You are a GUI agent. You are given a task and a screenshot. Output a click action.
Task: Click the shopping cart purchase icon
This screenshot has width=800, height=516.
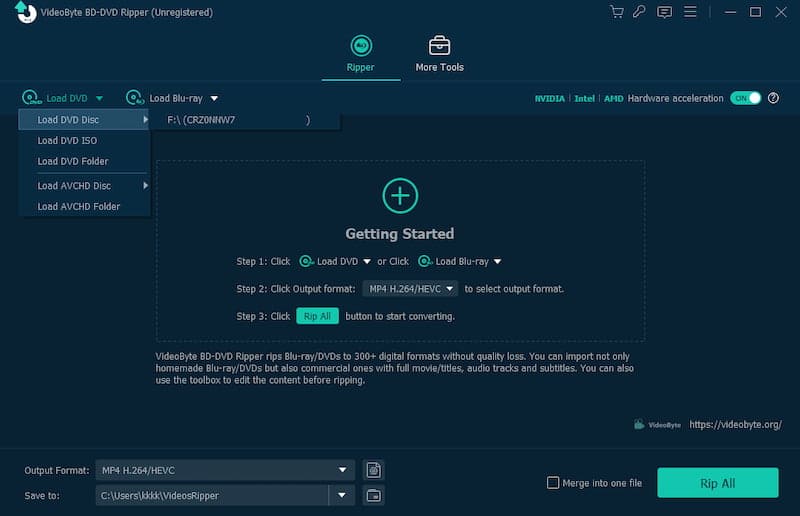click(616, 12)
